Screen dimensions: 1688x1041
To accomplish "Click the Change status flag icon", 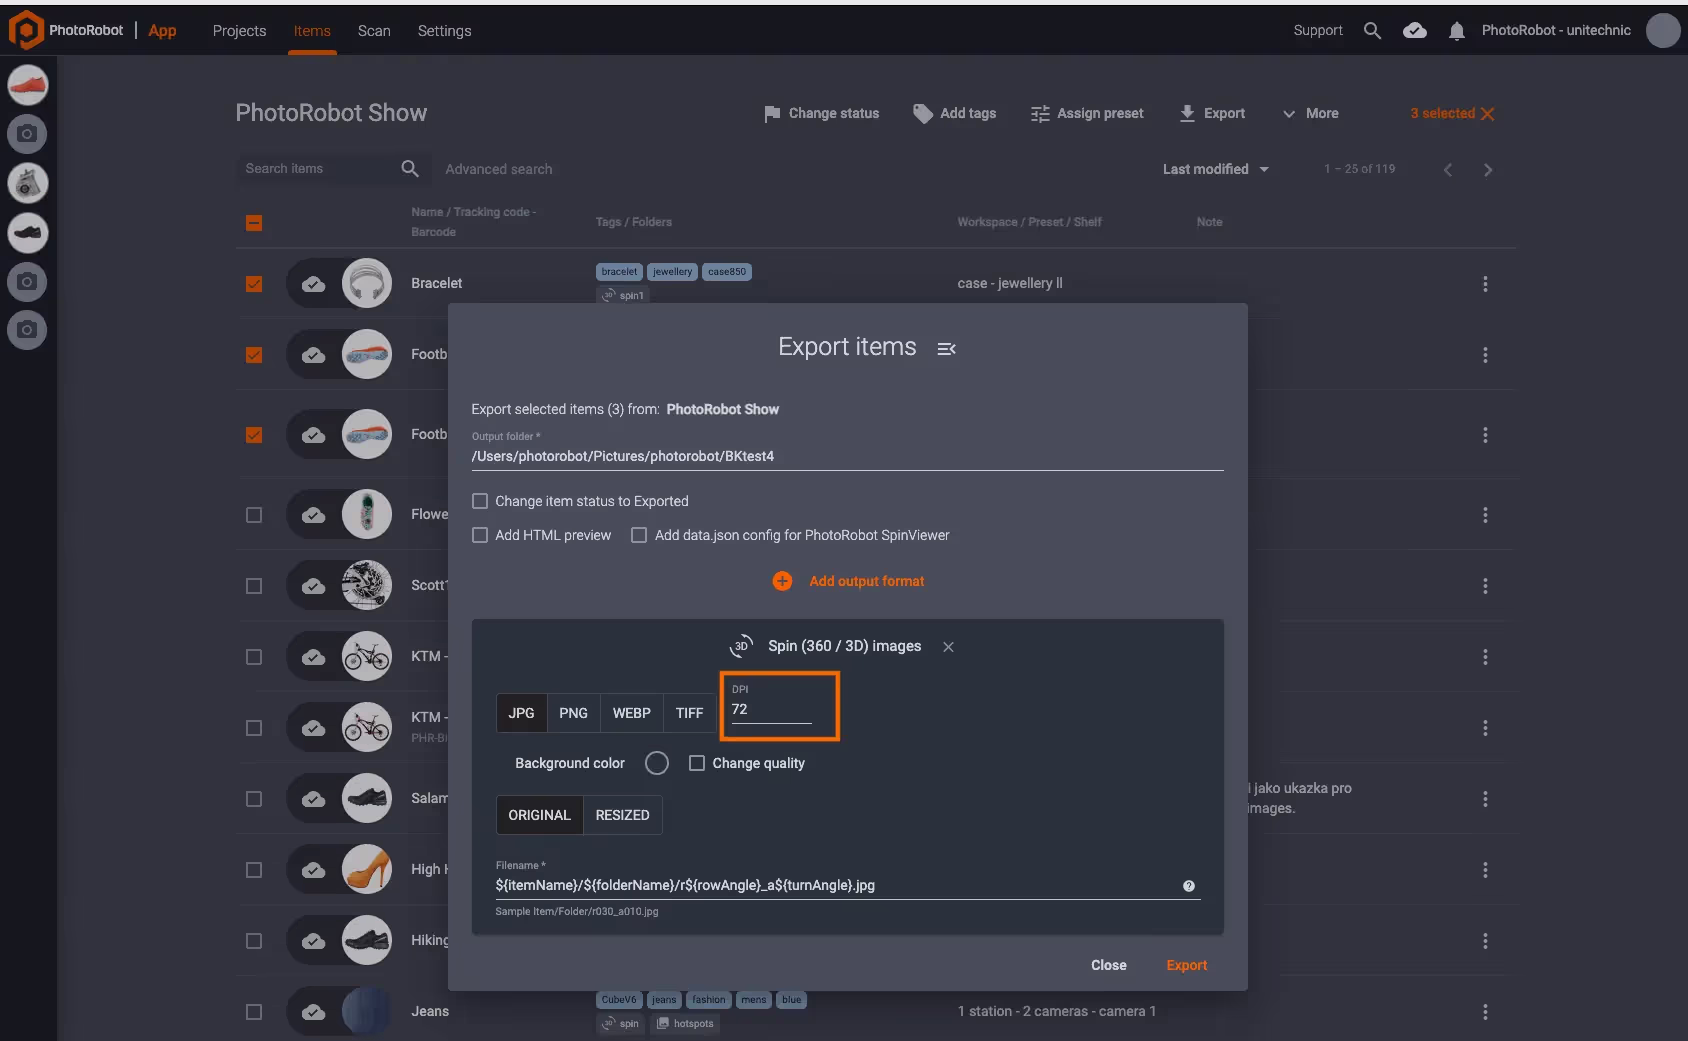I will (772, 114).
